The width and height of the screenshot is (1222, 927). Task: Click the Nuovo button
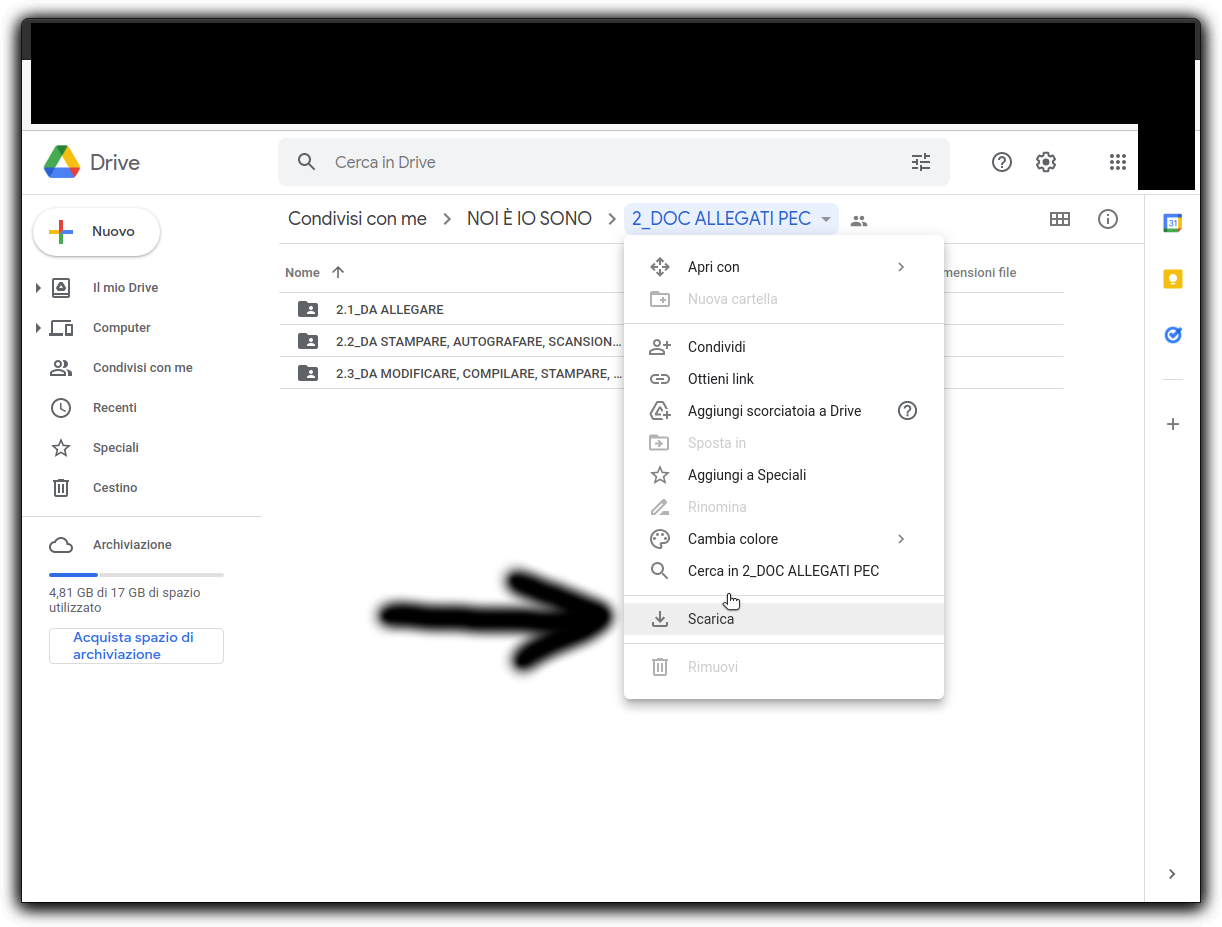coord(97,232)
